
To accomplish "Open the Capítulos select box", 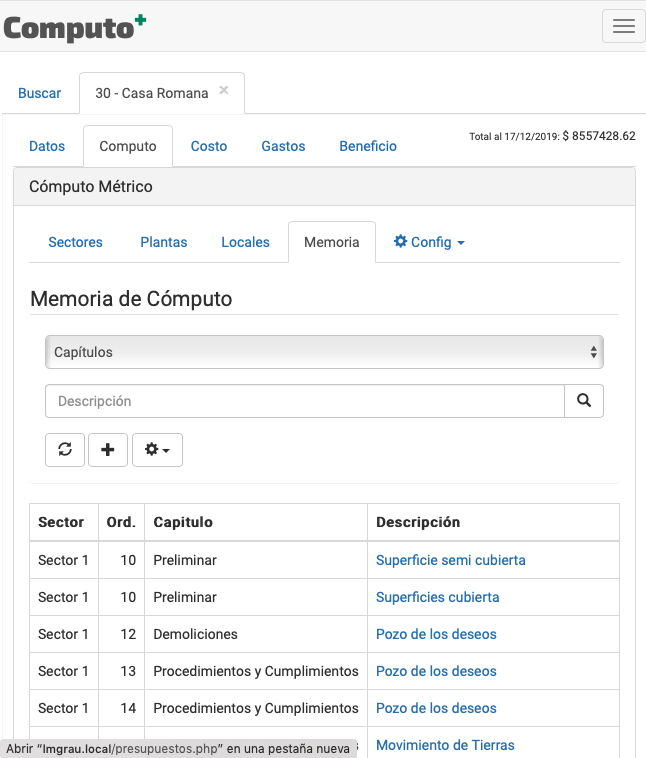I will point(324,352).
